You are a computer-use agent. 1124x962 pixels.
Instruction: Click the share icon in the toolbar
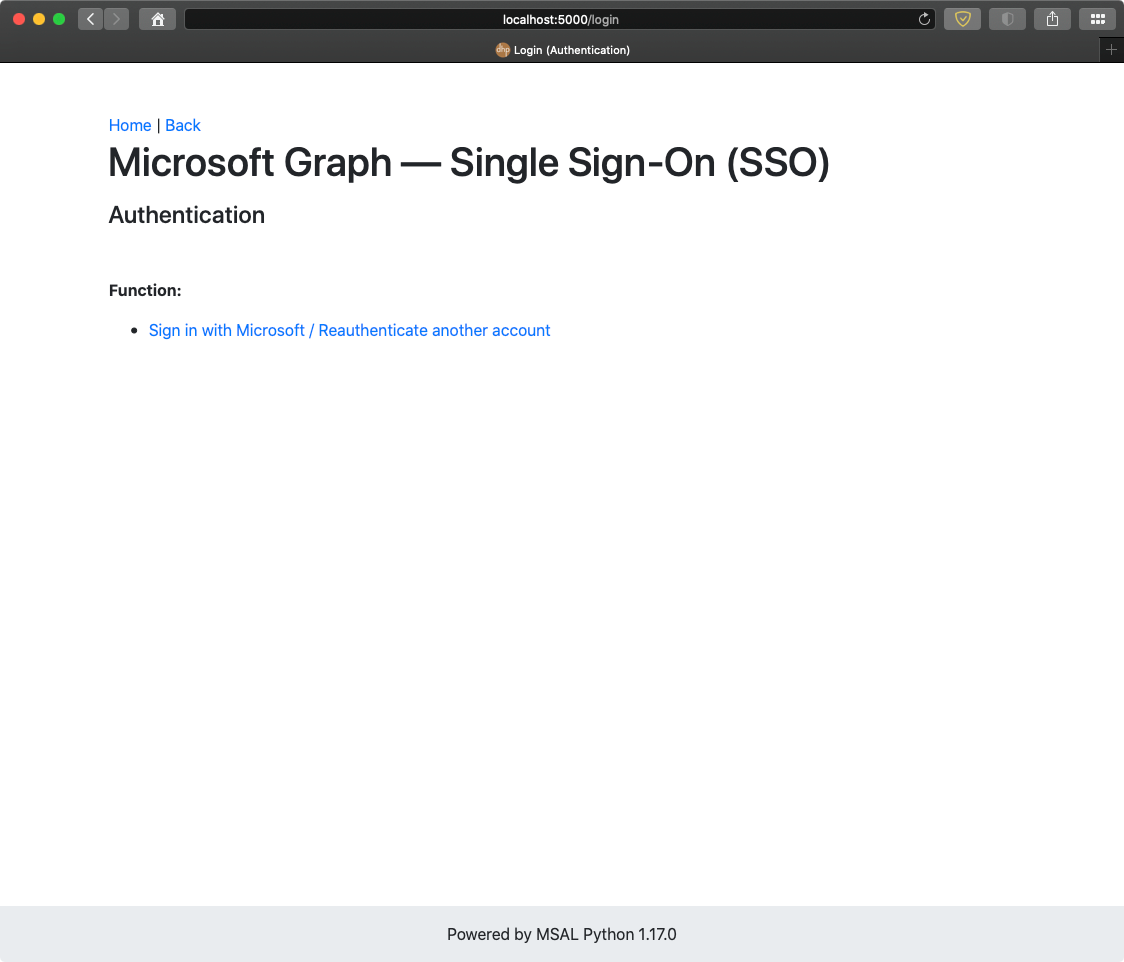[x=1052, y=19]
